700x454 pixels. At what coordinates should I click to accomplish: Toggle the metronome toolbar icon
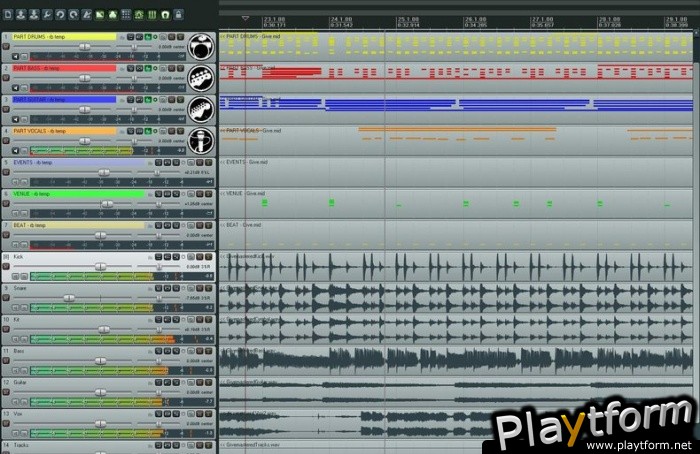tap(87, 15)
